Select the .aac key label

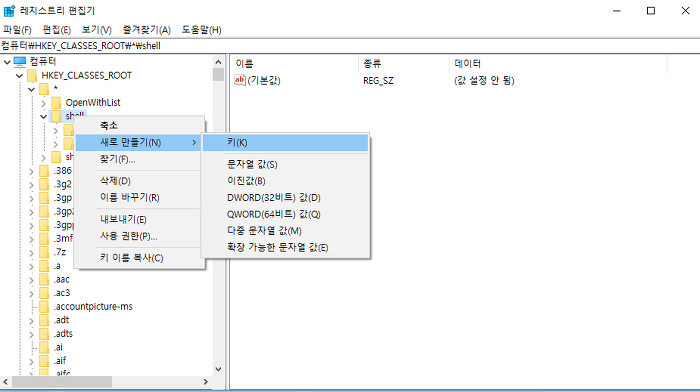click(62, 279)
